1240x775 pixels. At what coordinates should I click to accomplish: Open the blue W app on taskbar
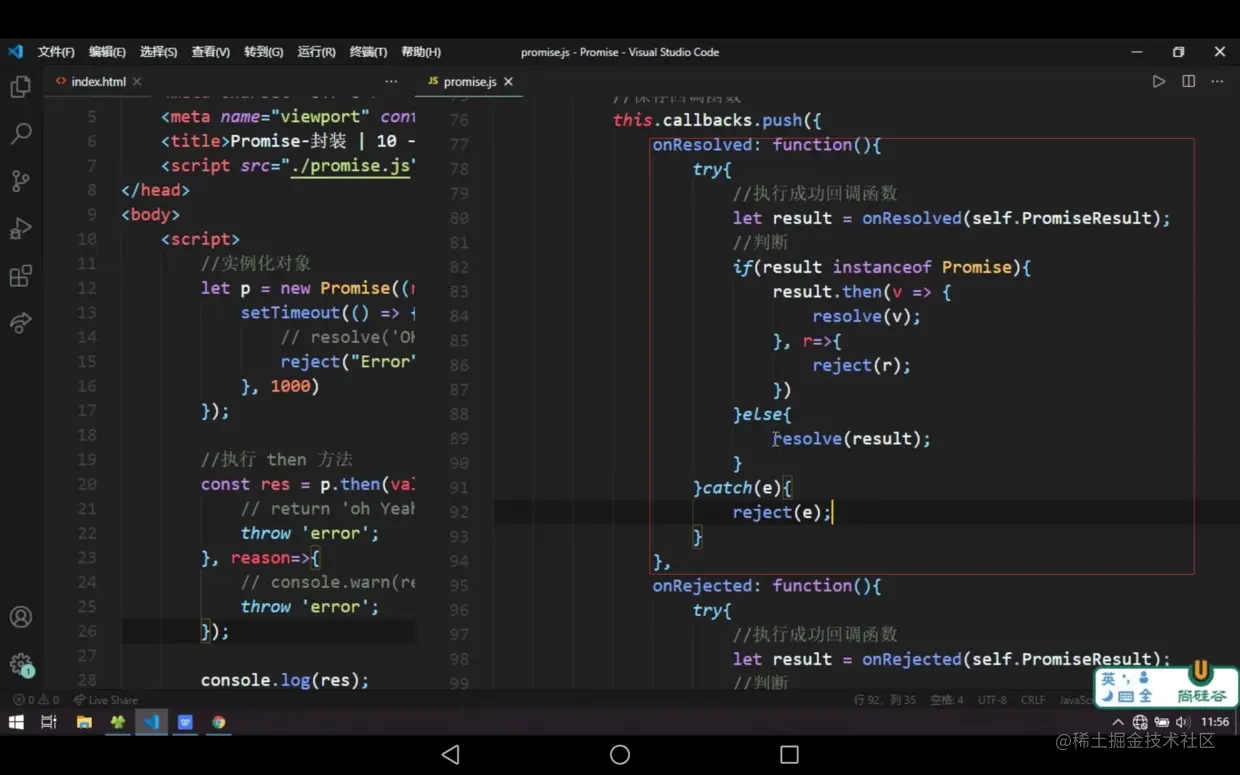coord(185,722)
